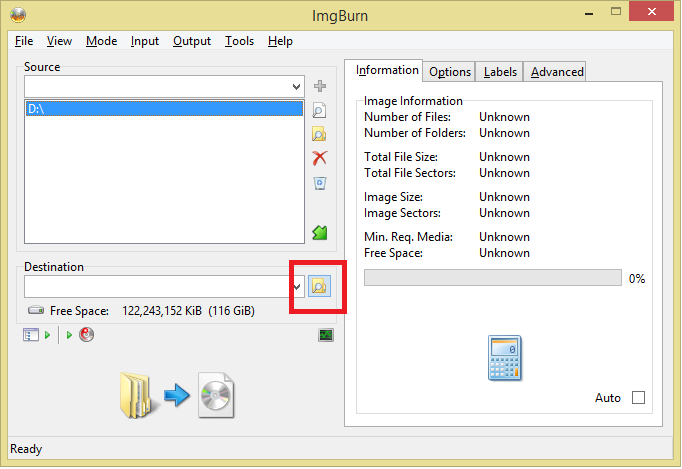Click into the Destination path field
This screenshot has width=682, height=469.
coord(158,287)
